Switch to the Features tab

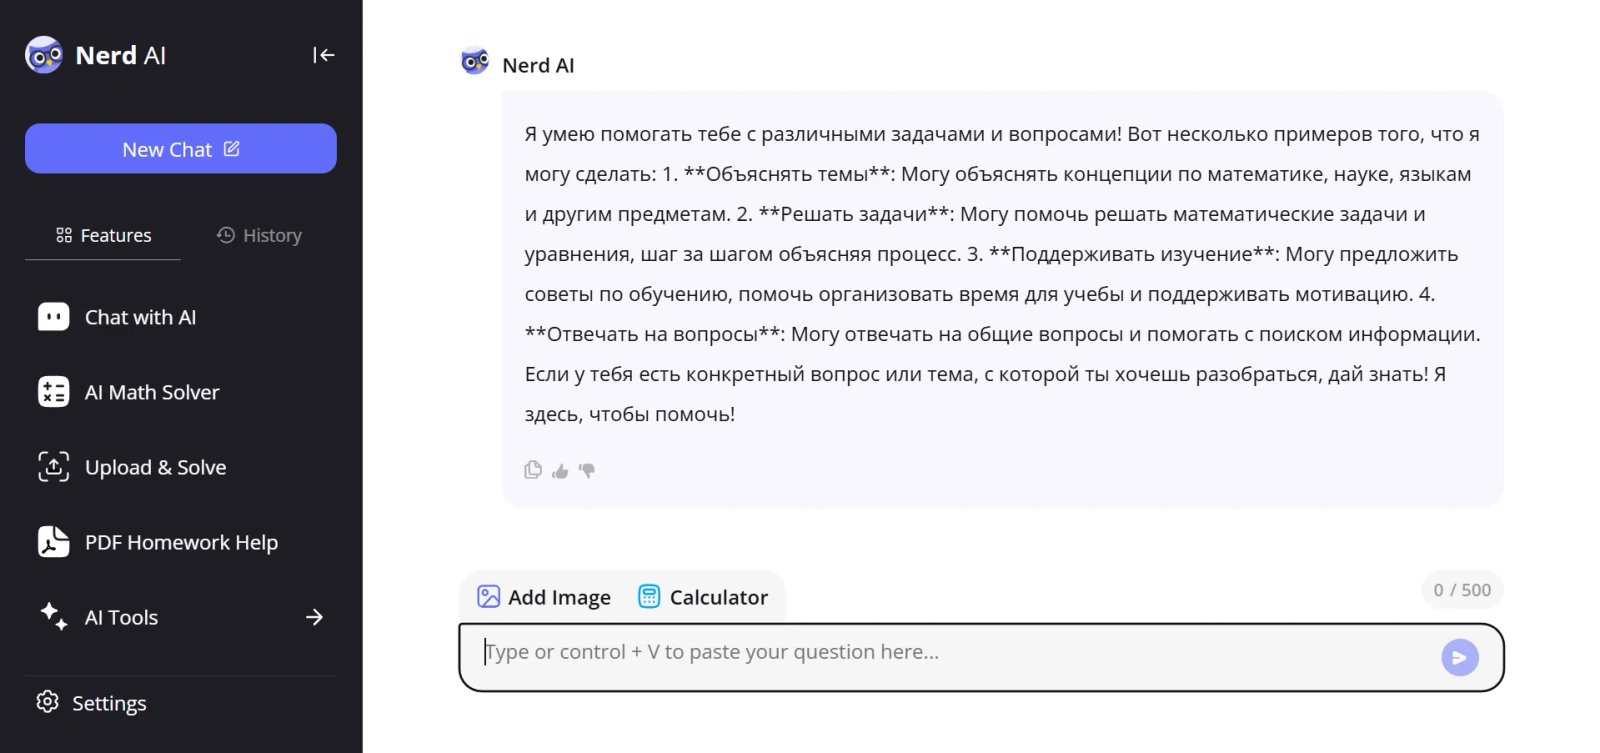coord(103,235)
